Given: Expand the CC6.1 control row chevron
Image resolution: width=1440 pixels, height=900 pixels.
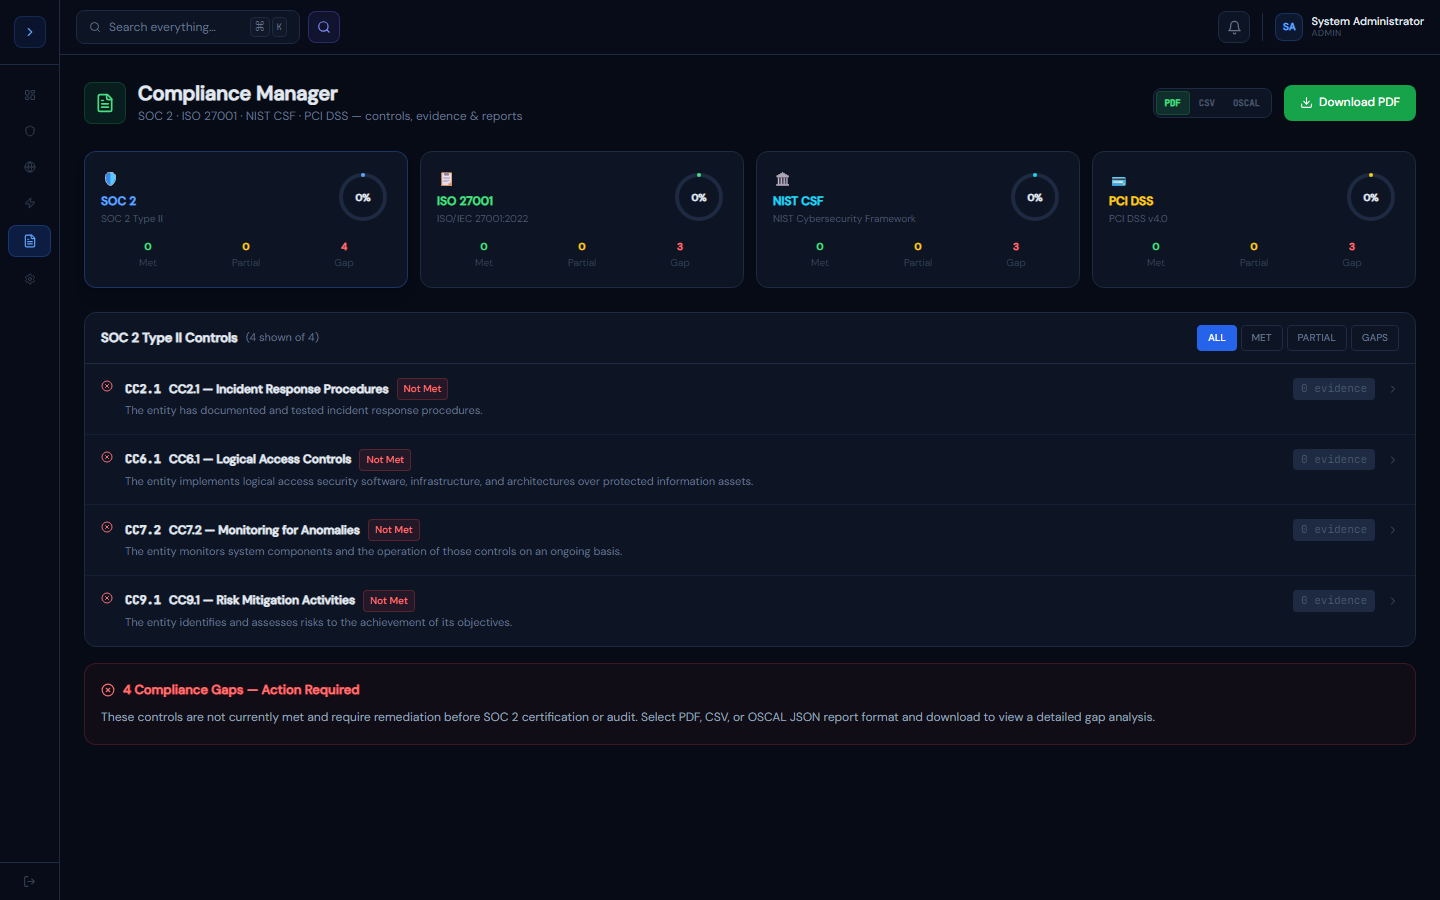Looking at the screenshot, I should click(1393, 460).
